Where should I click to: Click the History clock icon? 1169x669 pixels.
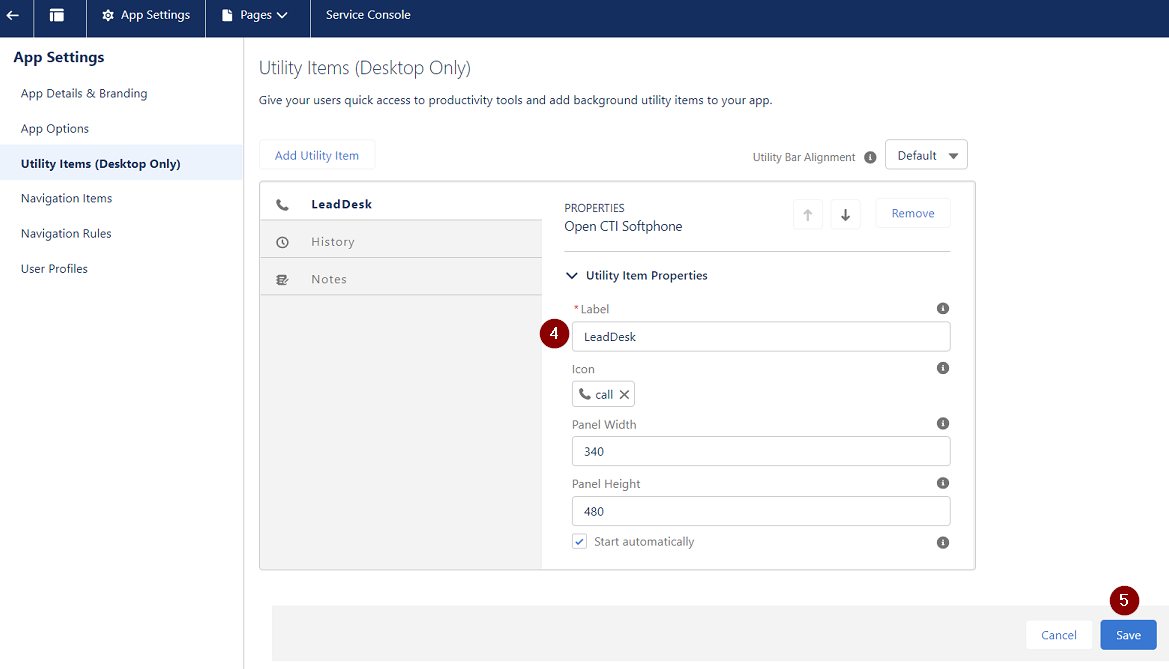(x=283, y=242)
